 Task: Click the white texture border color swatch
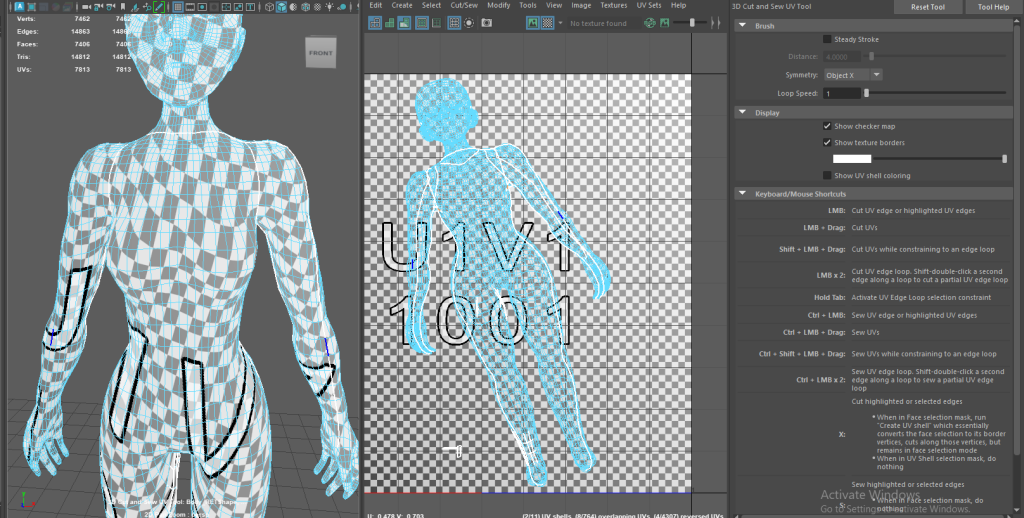tap(853, 159)
